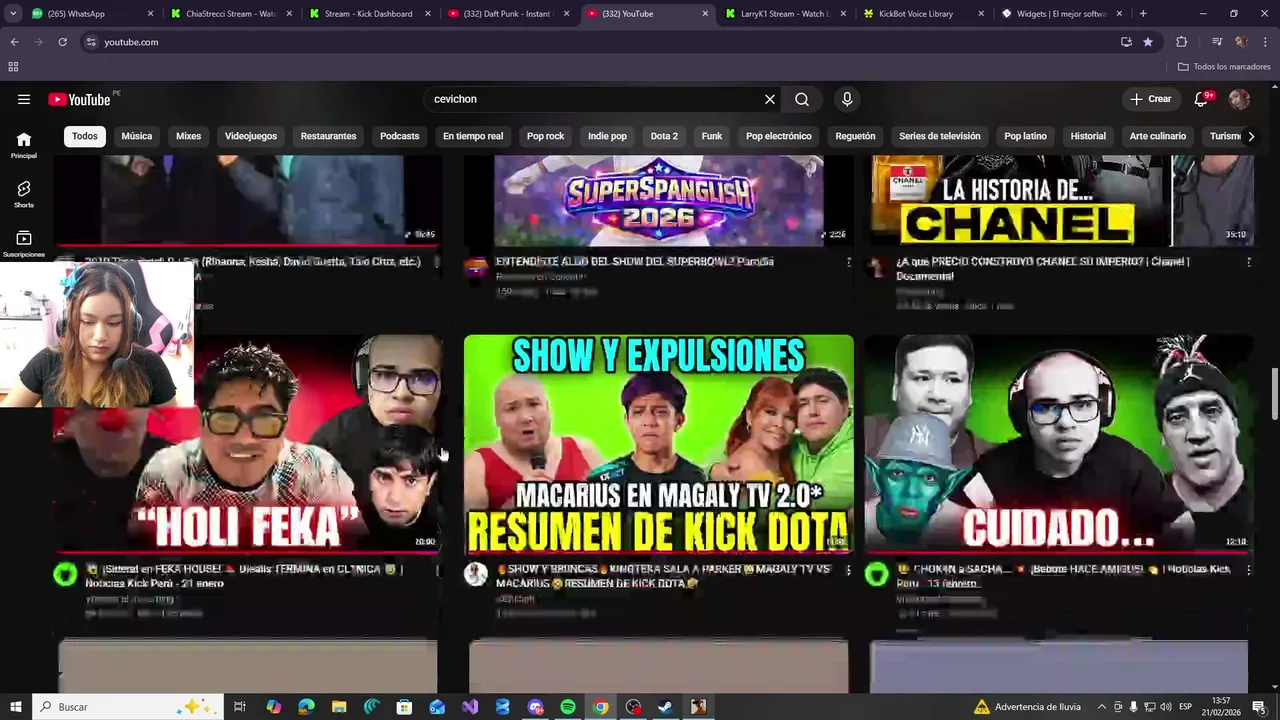This screenshot has height=720, width=1280.
Task: Switch to the LarryK1 Stream tab
Action: pos(786,14)
